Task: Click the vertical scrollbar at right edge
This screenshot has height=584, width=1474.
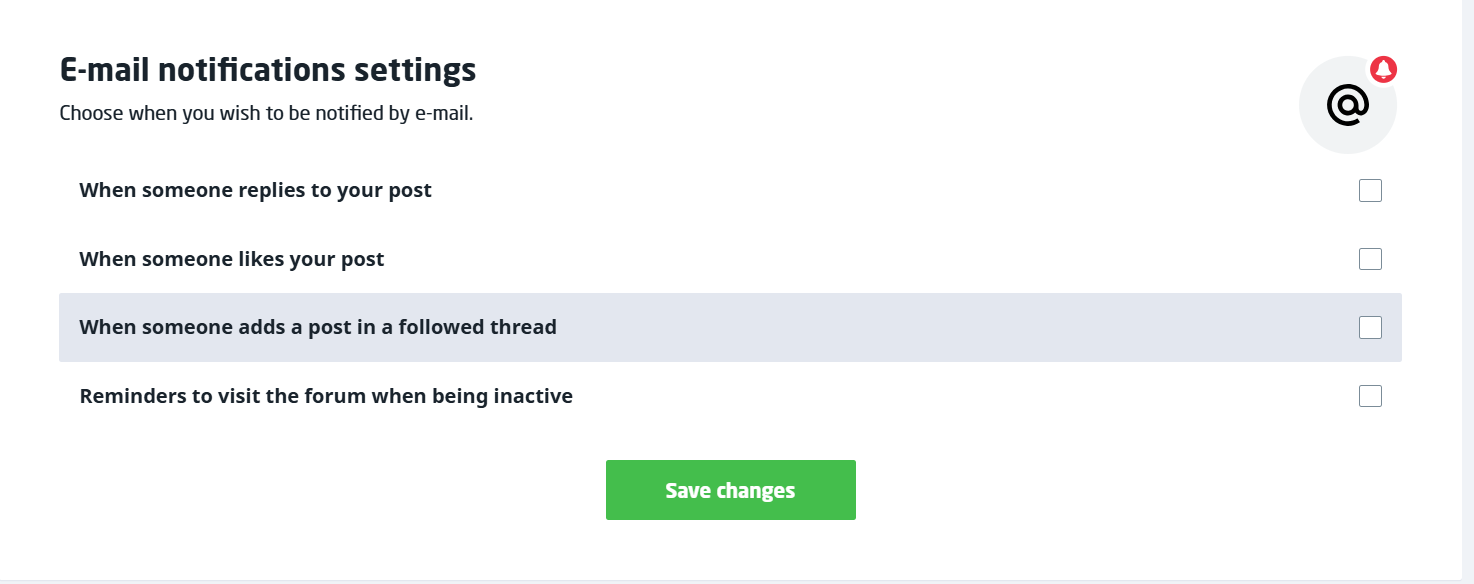Action: click(1468, 290)
